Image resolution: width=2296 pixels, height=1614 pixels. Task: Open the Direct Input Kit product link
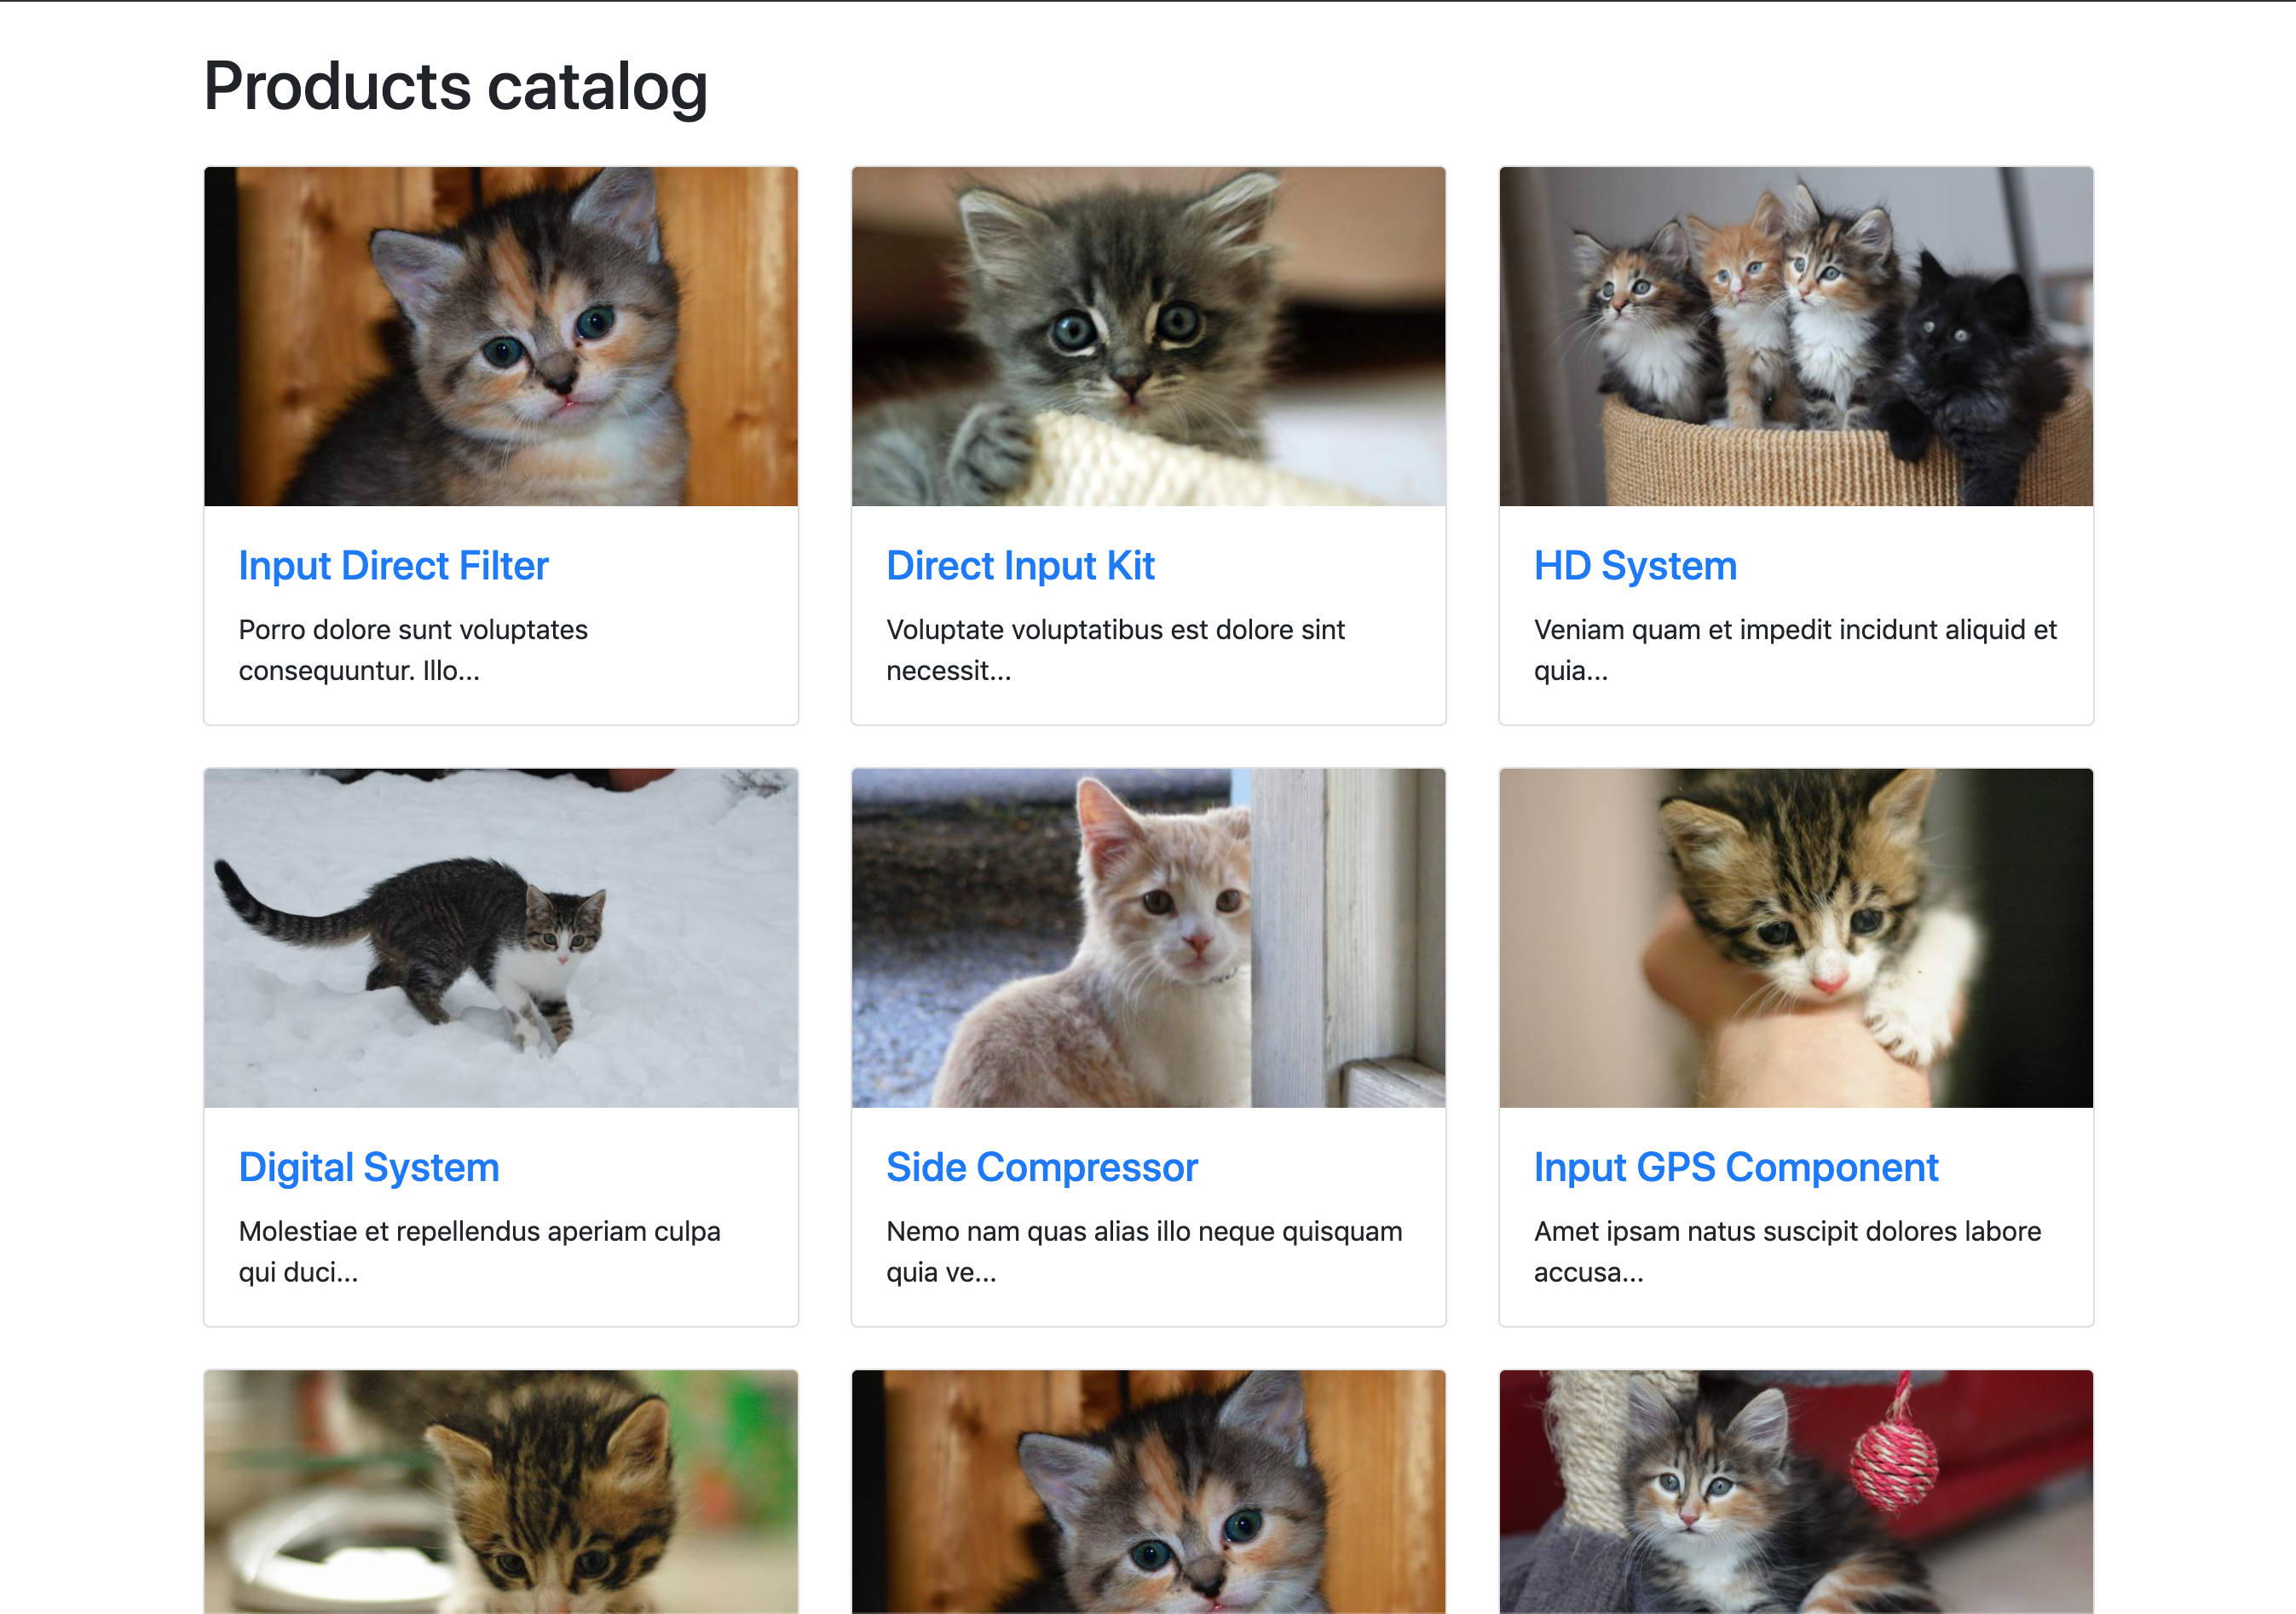(x=1020, y=566)
